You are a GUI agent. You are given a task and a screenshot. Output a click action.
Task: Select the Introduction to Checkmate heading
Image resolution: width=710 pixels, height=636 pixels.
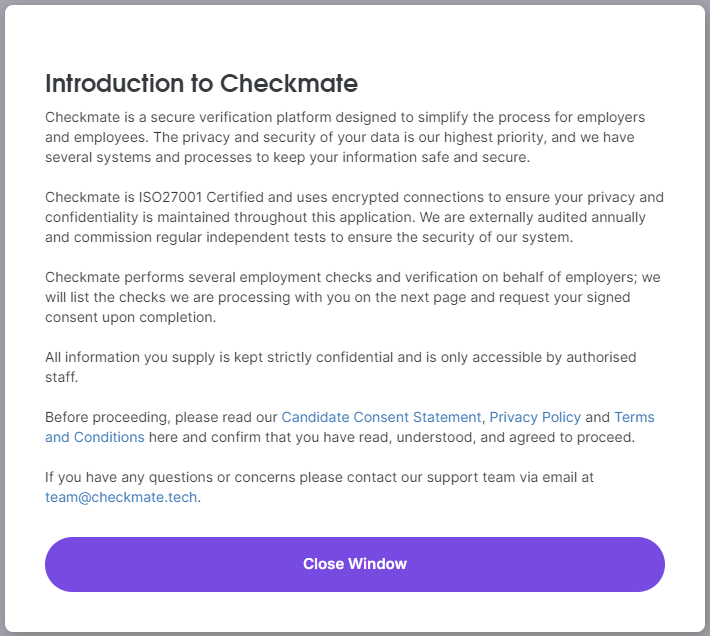click(201, 83)
